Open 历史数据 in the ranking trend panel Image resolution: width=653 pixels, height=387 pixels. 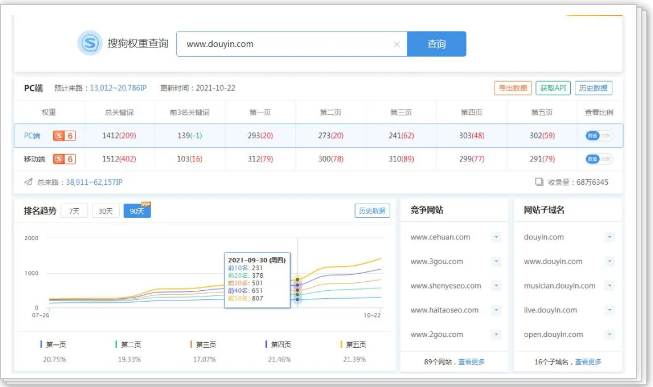[372, 211]
